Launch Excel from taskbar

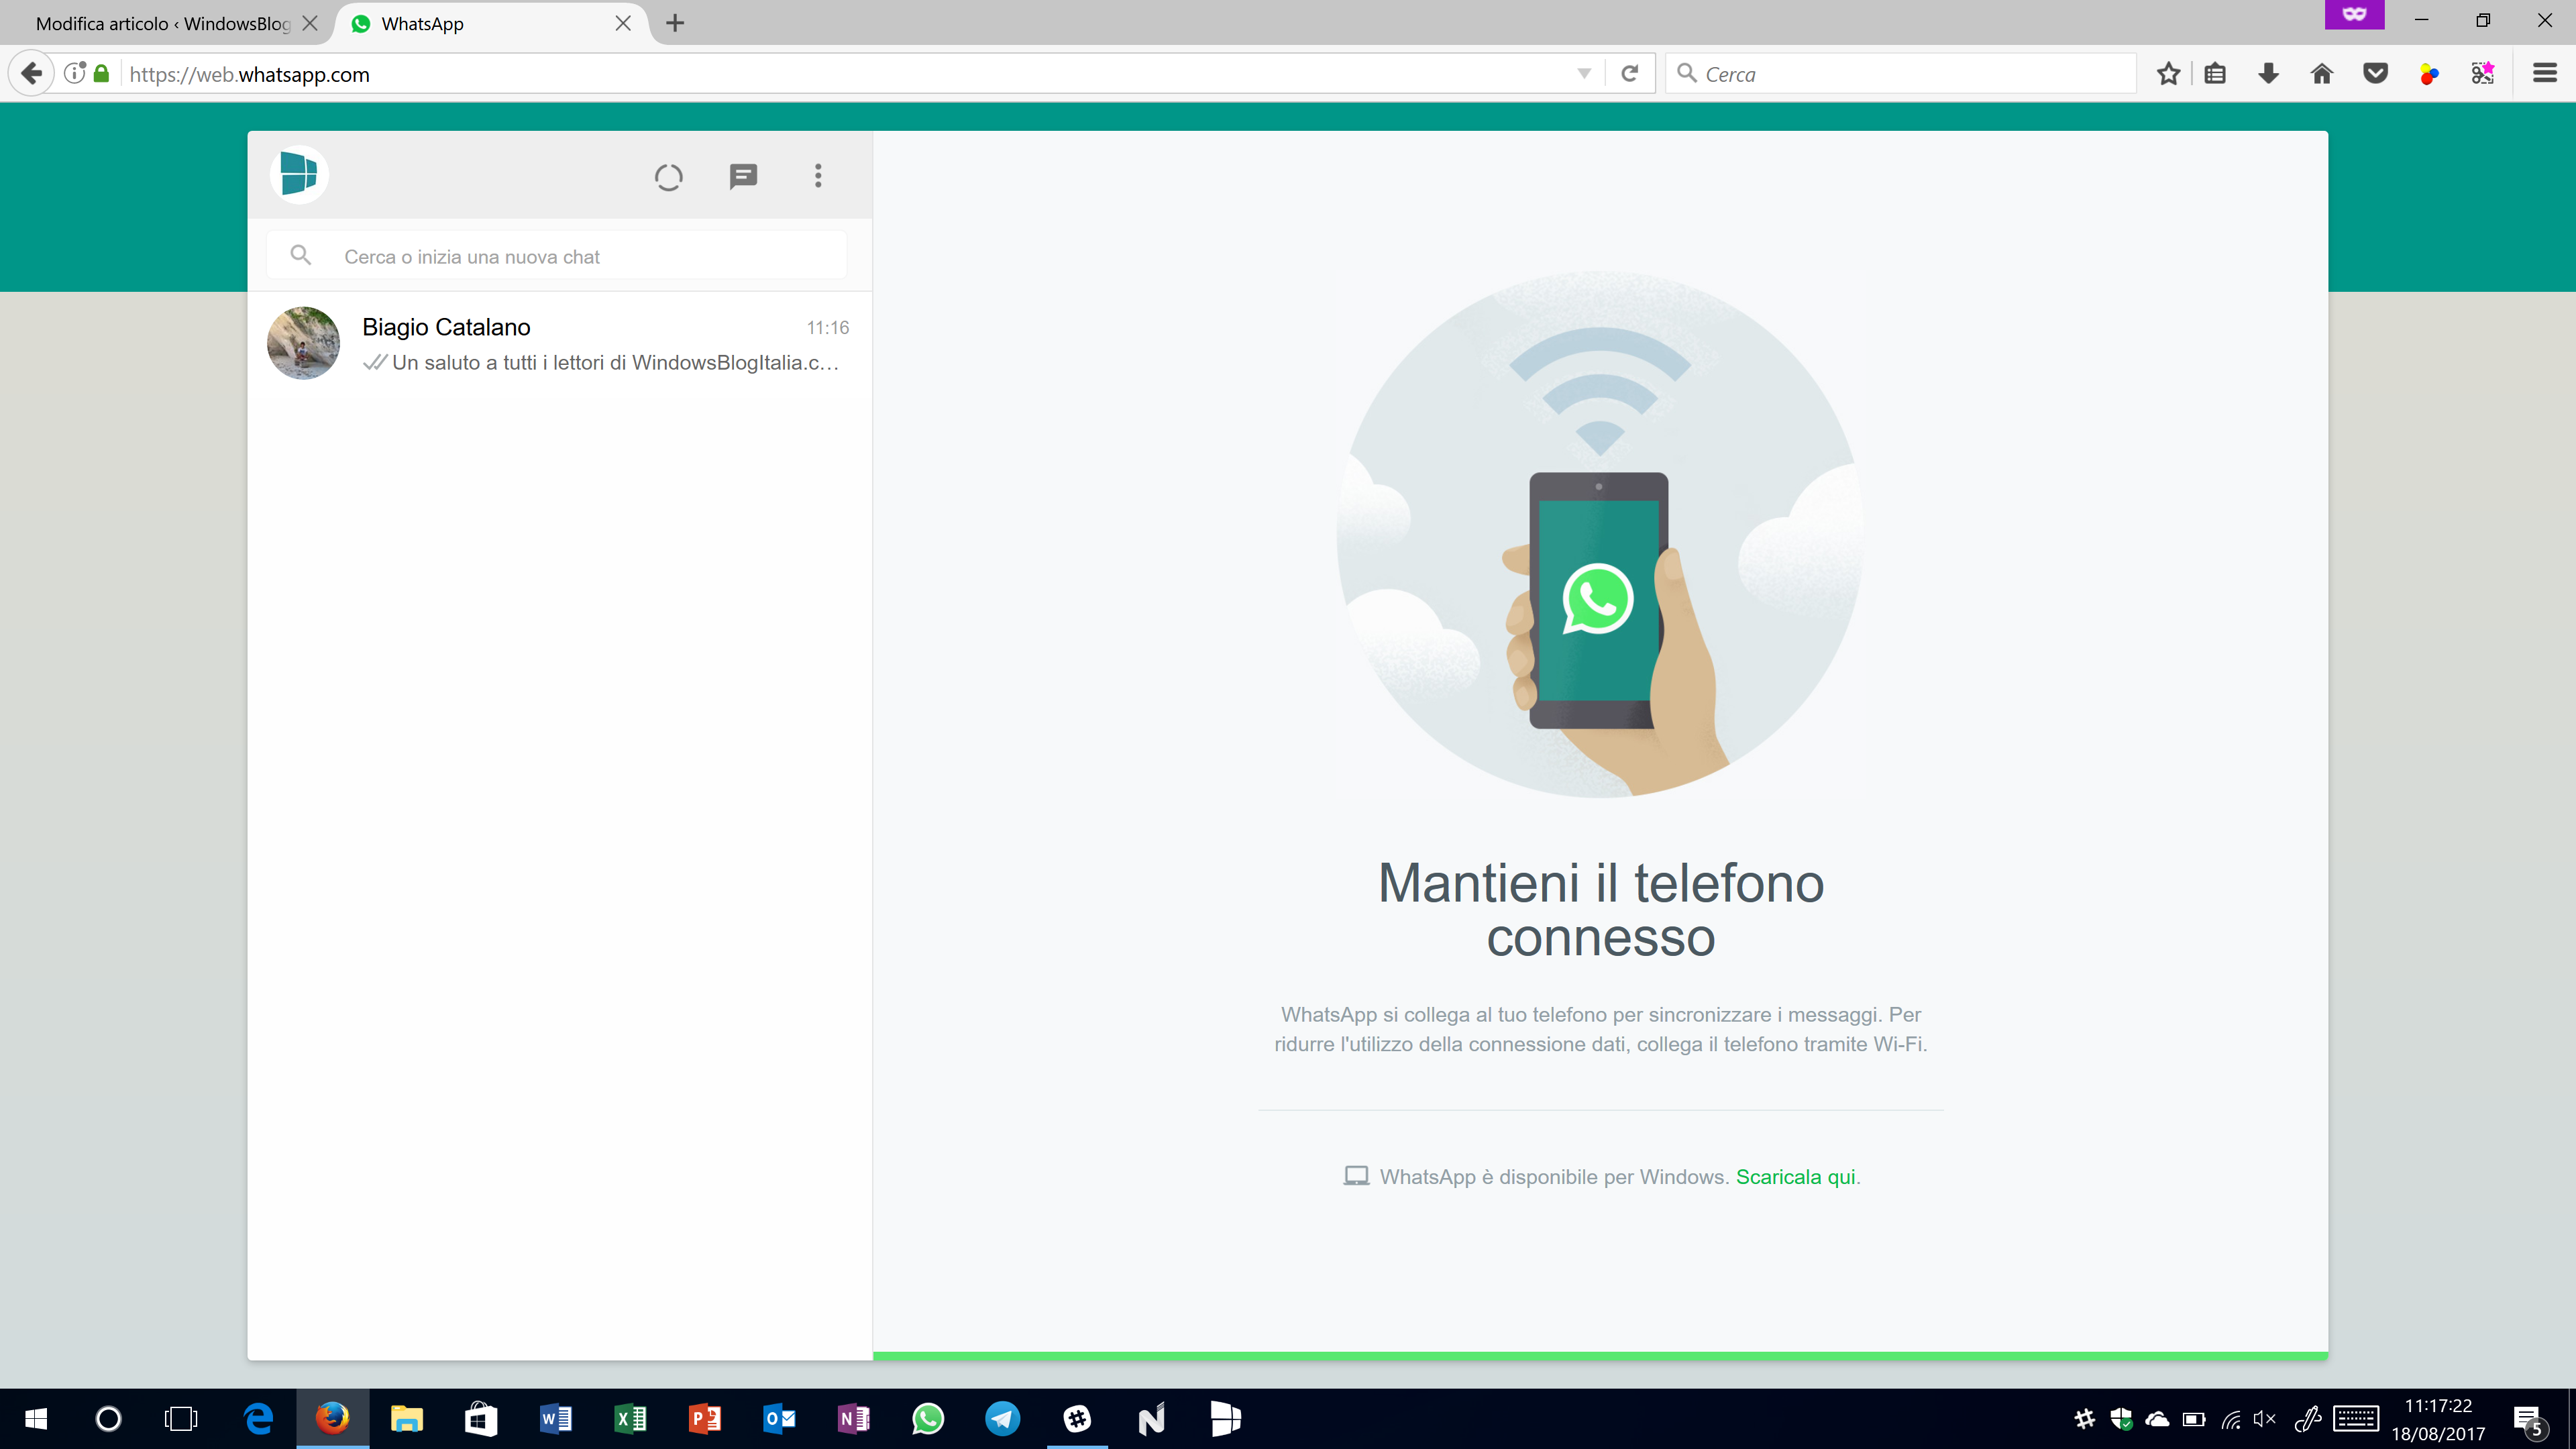630,1419
